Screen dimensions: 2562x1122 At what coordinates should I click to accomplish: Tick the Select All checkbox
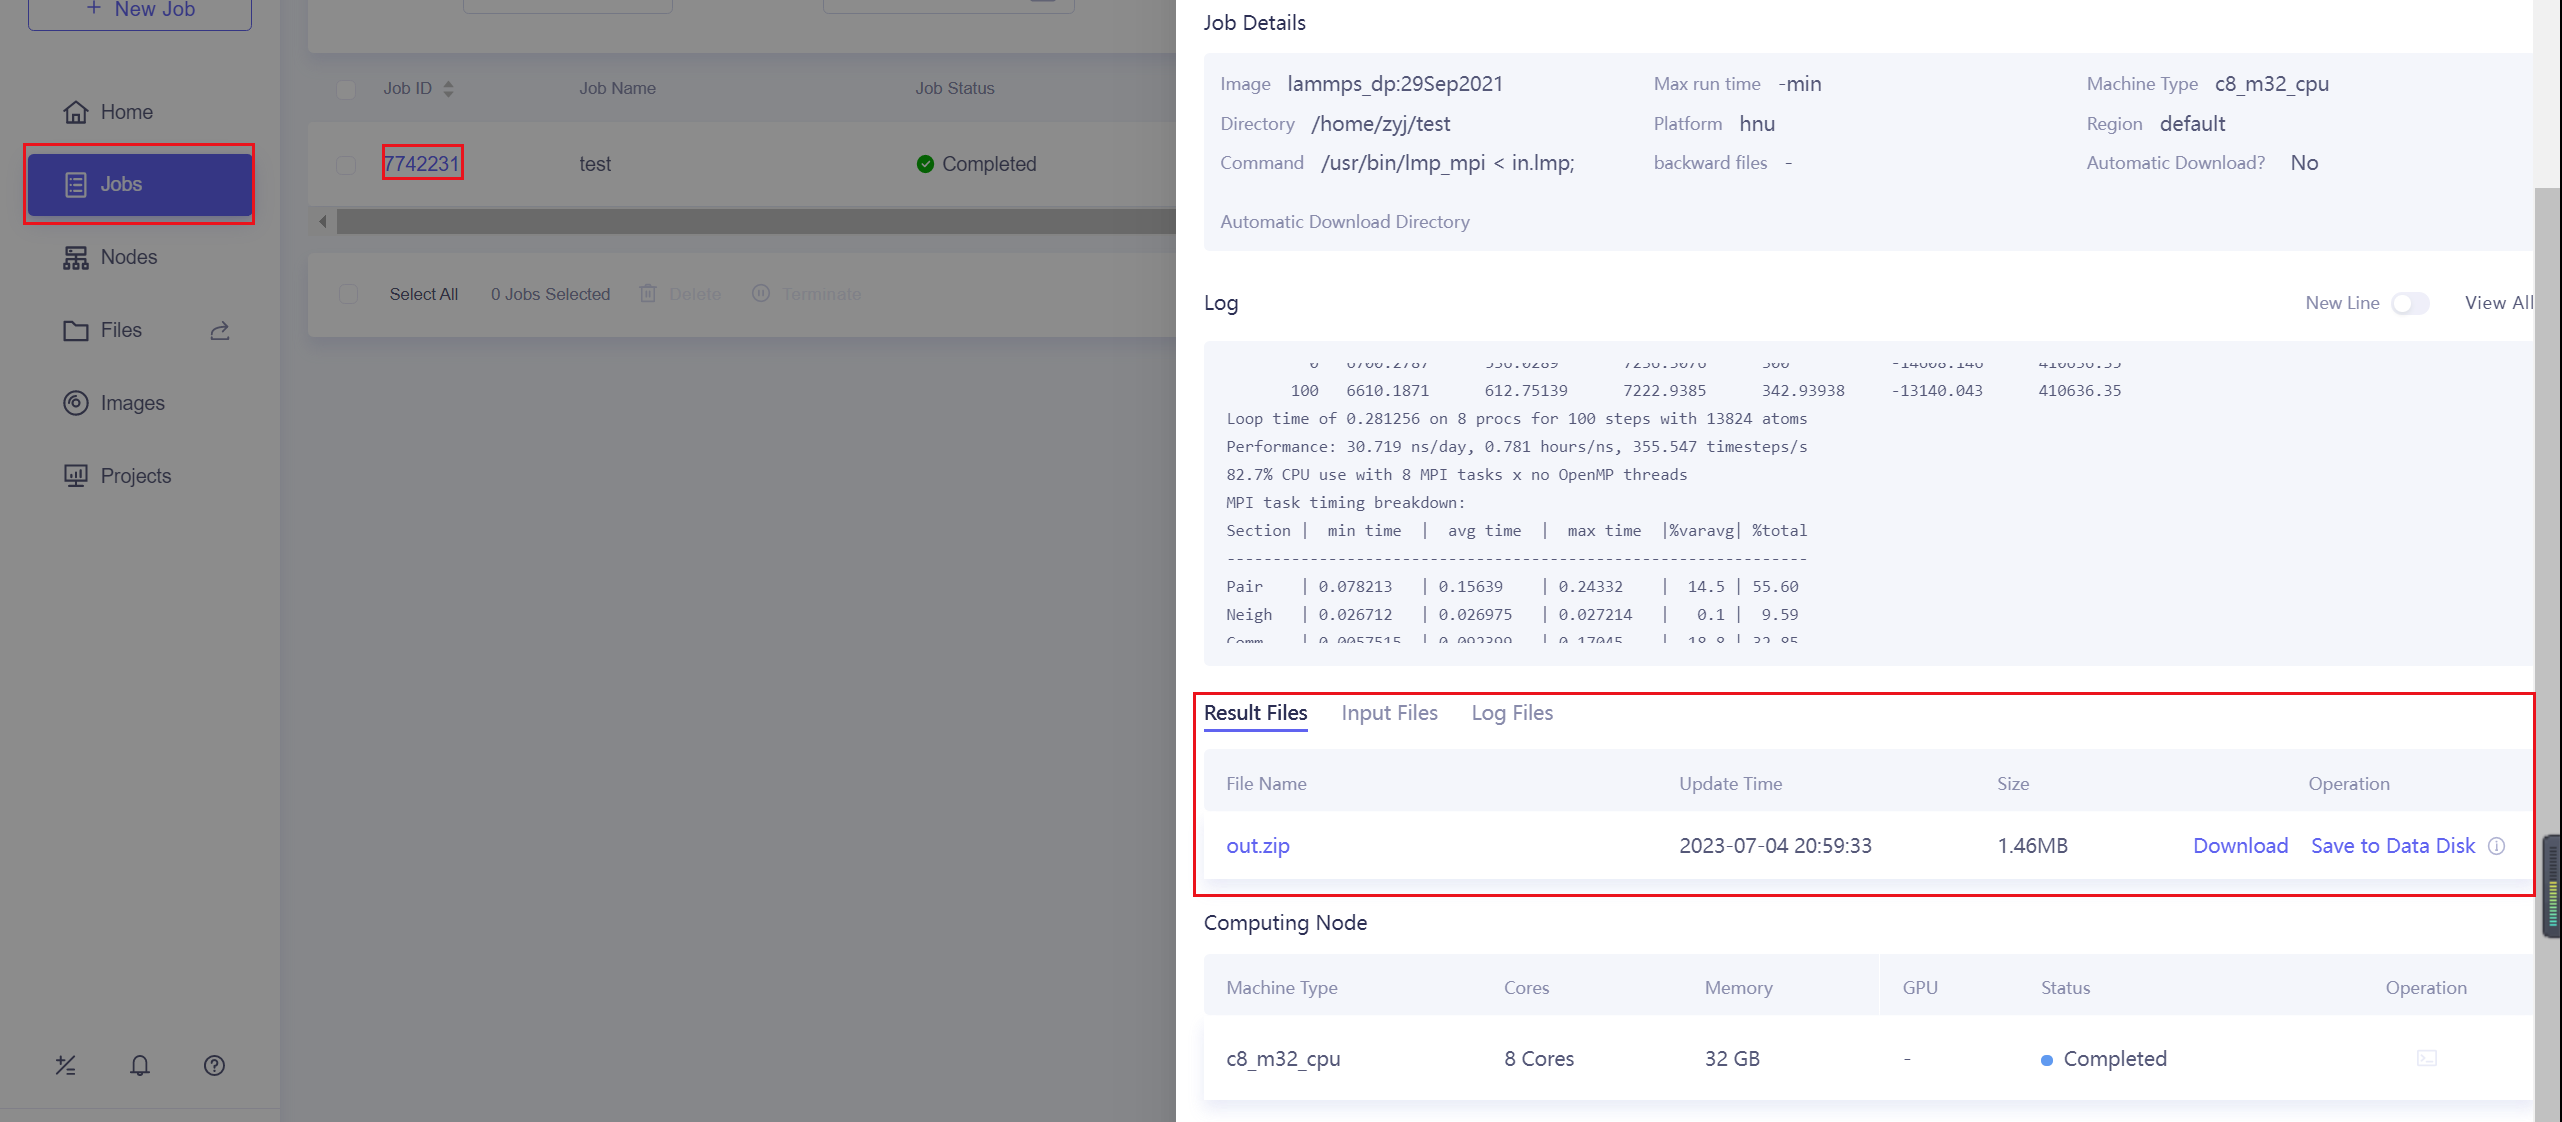(x=348, y=294)
